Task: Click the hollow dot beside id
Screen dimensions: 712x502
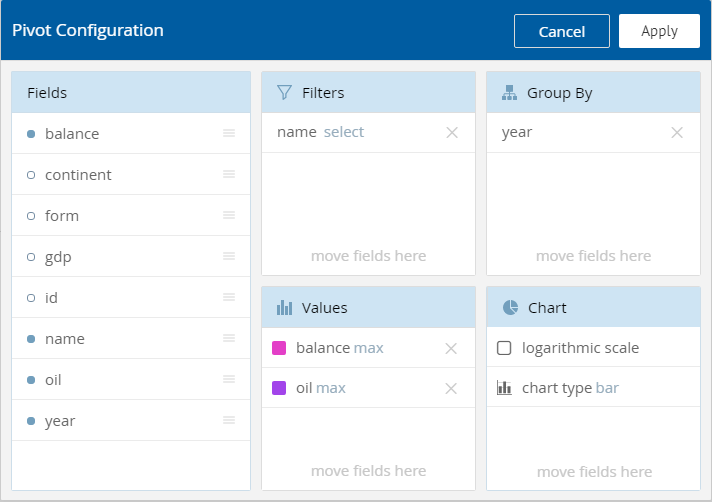Action: [x=31, y=298]
